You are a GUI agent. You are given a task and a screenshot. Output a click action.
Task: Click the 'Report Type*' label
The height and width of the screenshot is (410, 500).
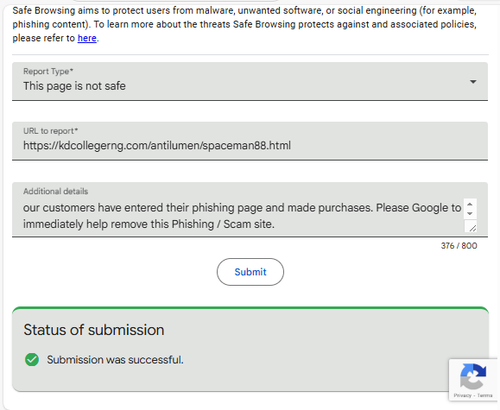click(48, 71)
